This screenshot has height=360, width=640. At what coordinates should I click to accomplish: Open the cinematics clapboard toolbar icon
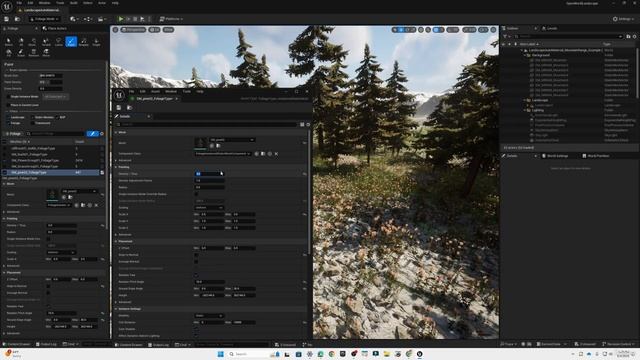pyautogui.click(x=102, y=19)
